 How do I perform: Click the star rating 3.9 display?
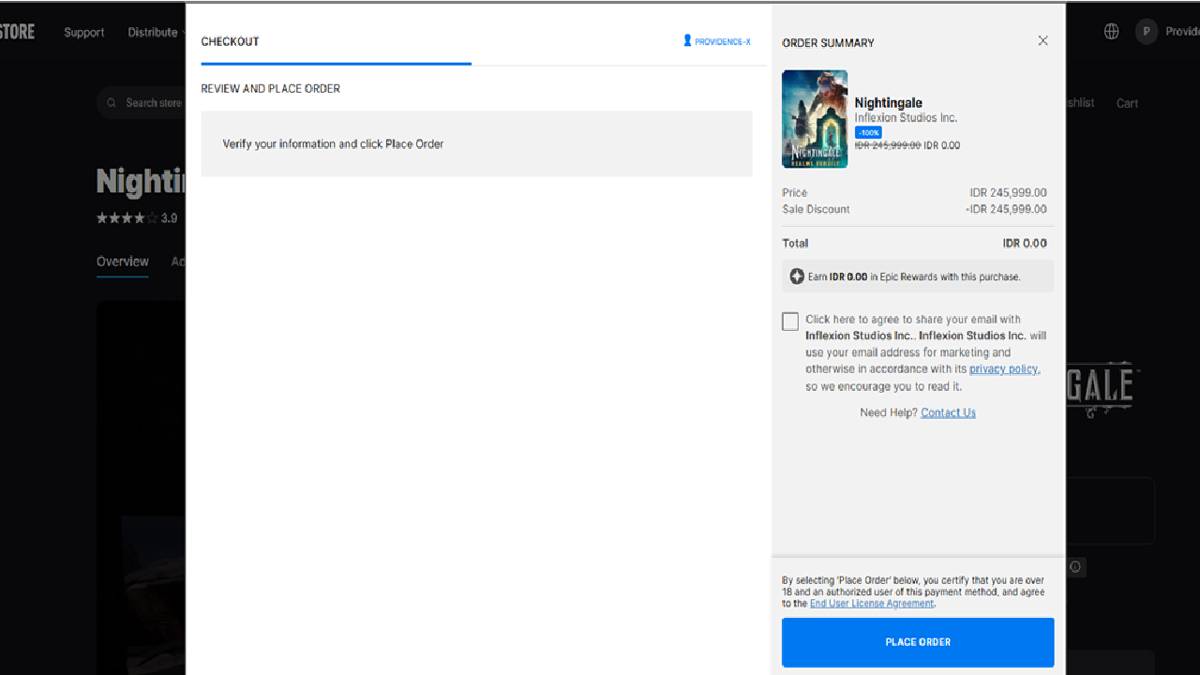[x=136, y=218]
